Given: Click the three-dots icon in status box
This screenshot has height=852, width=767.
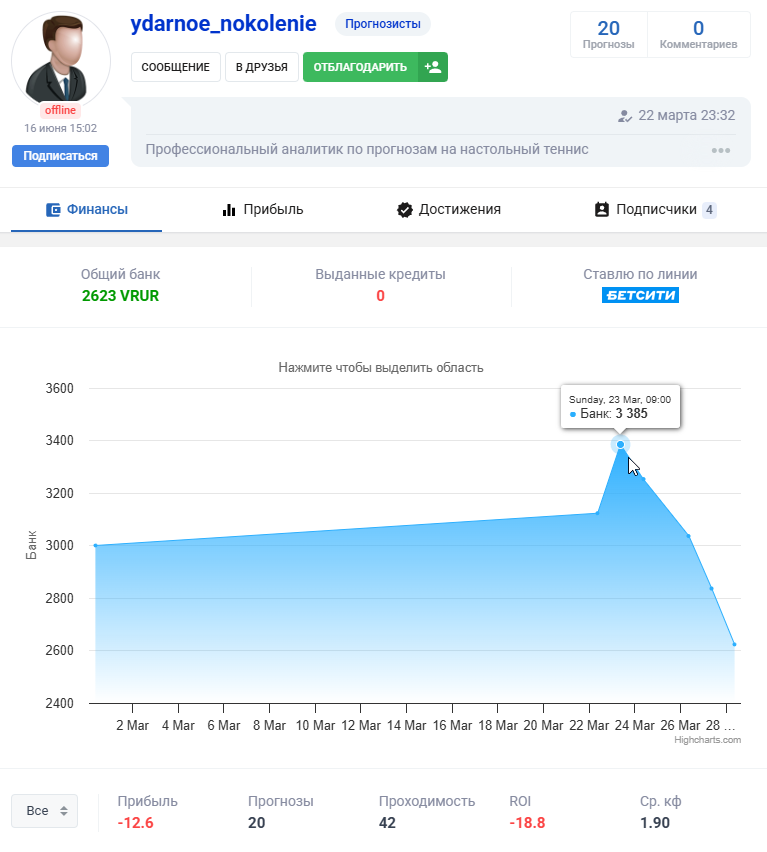Looking at the screenshot, I should click(721, 150).
